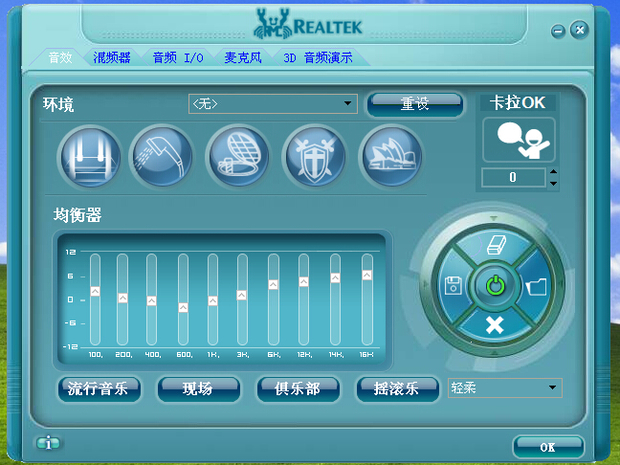
Task: Click the 6K equalizer slider handle
Action: [273, 285]
